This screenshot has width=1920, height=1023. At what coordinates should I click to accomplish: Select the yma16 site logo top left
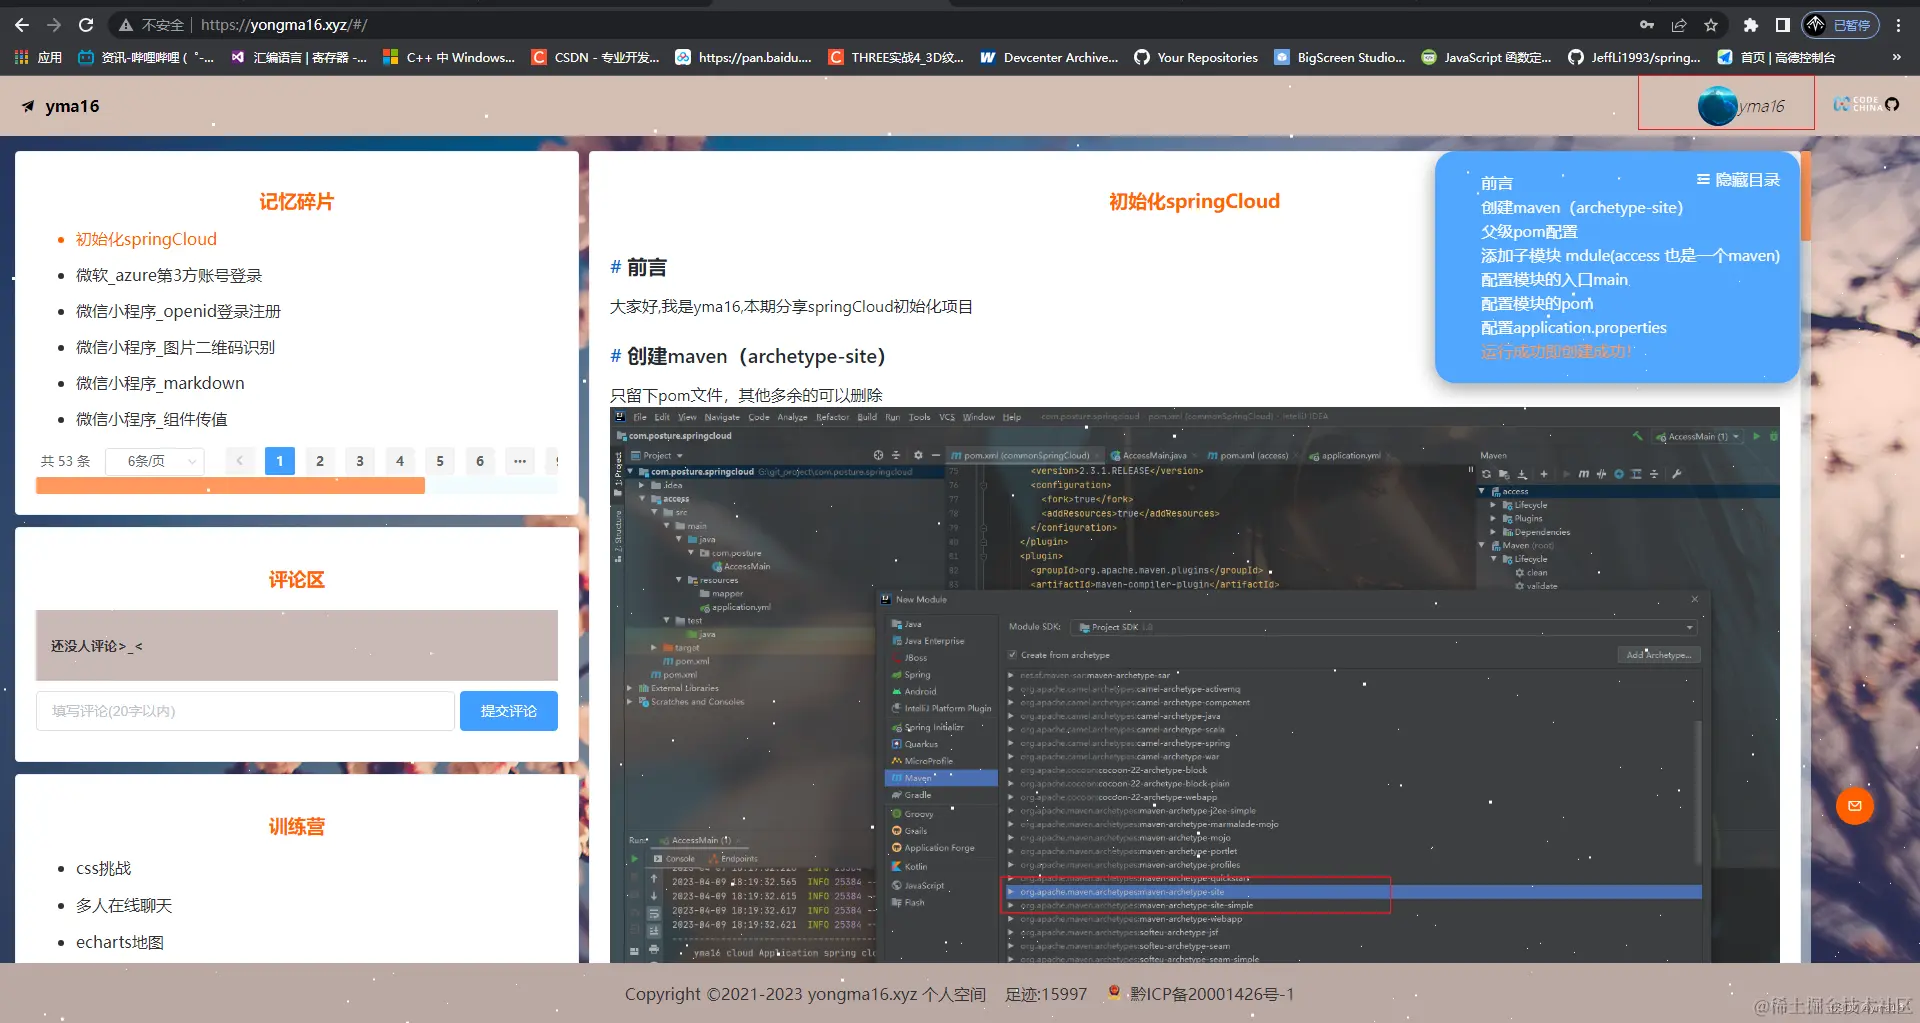(60, 105)
